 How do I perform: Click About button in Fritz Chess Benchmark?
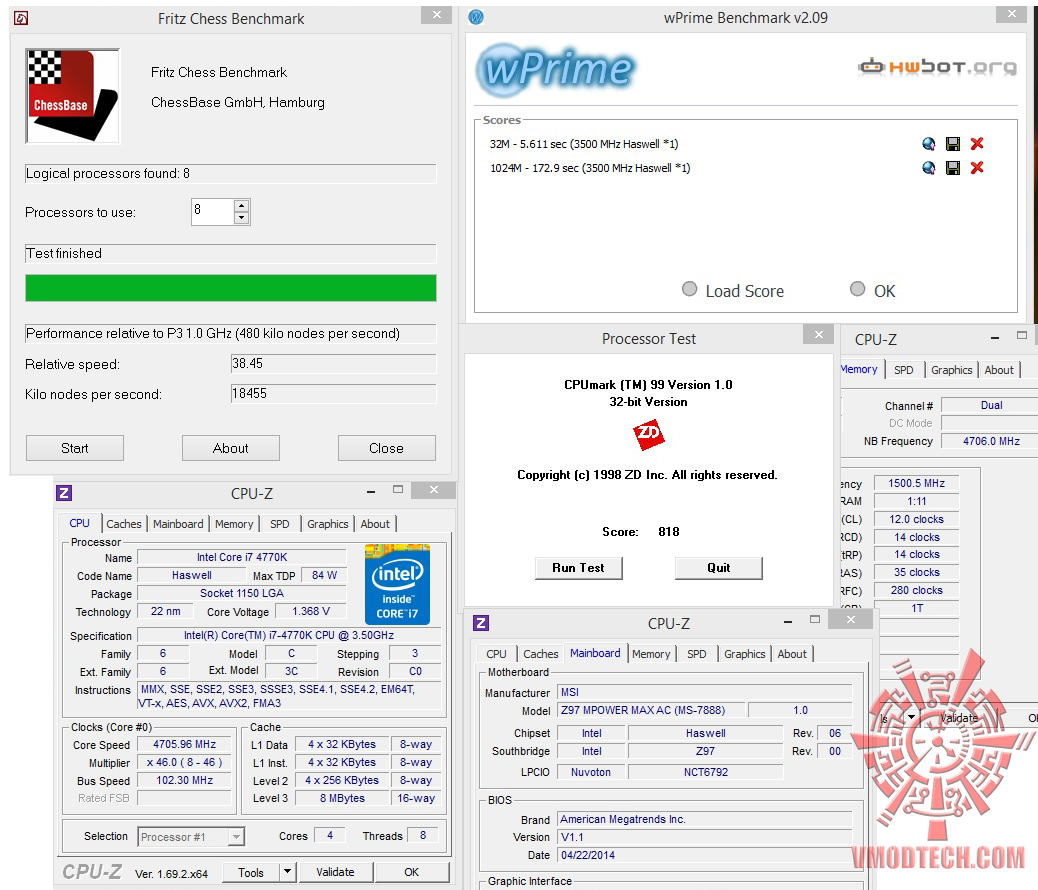click(x=230, y=448)
